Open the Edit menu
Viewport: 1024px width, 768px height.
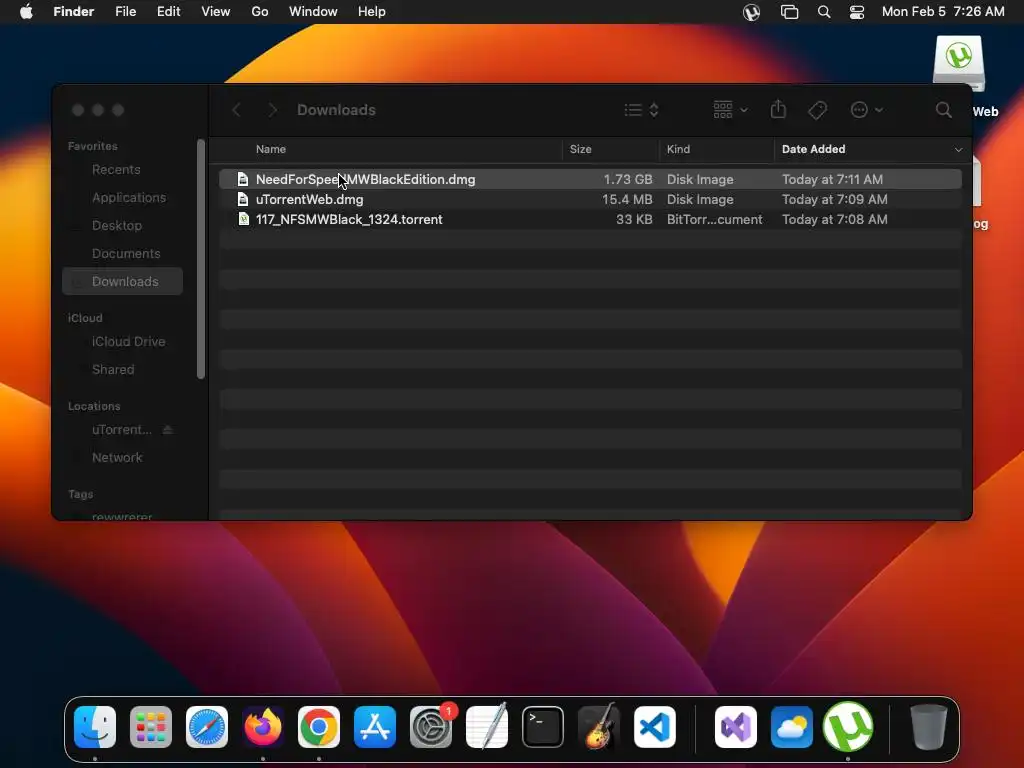168,12
